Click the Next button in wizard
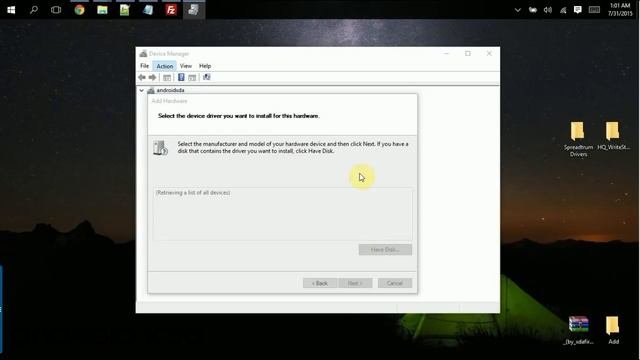This screenshot has width=640, height=360. (x=355, y=283)
